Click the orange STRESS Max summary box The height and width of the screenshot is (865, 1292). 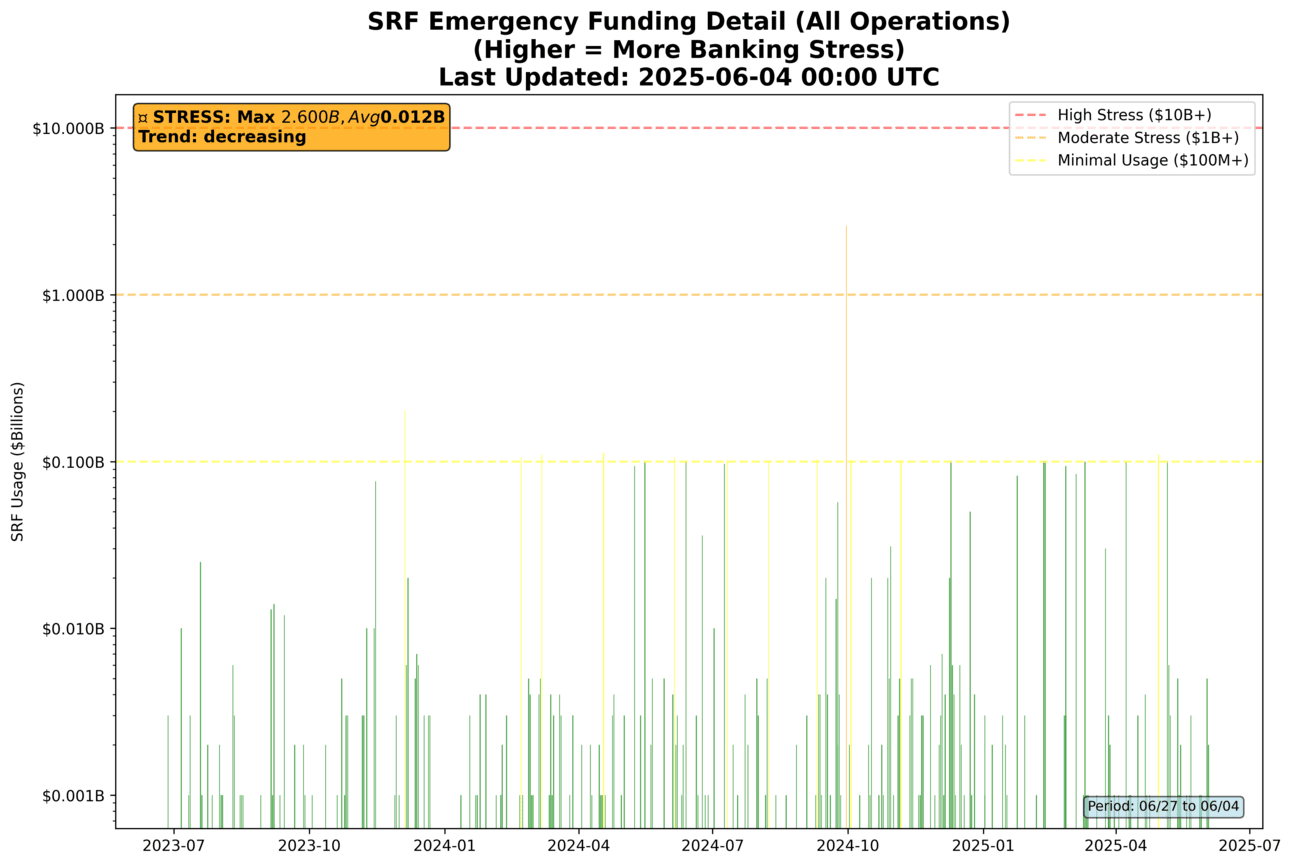click(x=291, y=127)
